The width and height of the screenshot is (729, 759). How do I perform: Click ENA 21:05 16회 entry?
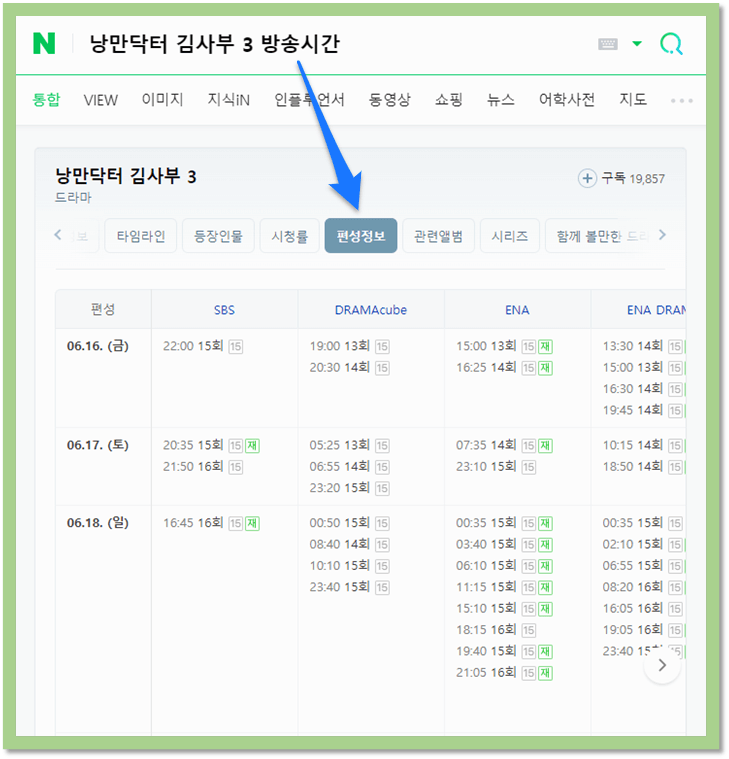tap(504, 672)
